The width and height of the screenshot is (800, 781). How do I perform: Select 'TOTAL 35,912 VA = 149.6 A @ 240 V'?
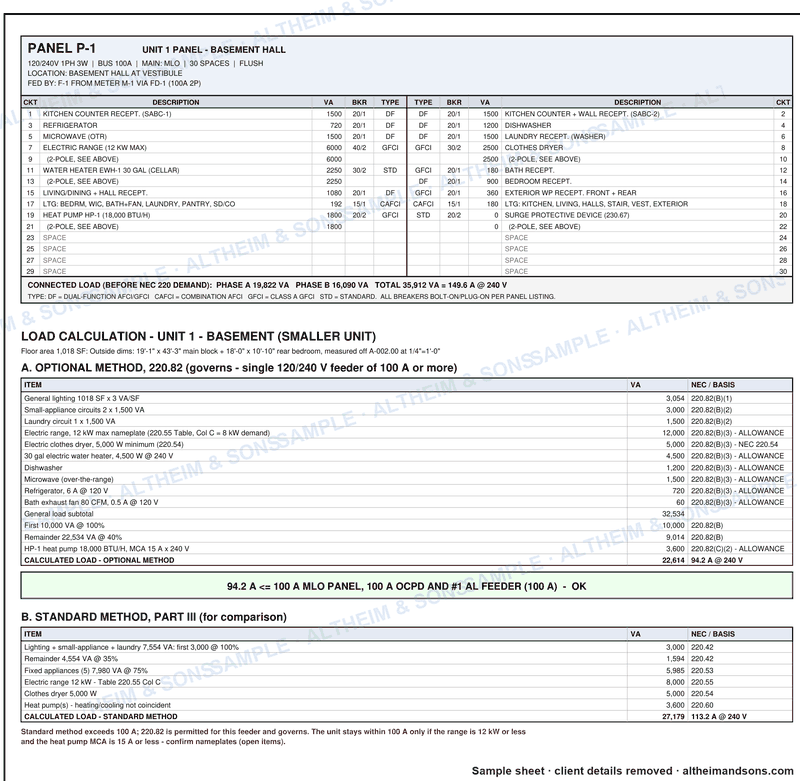point(441,285)
